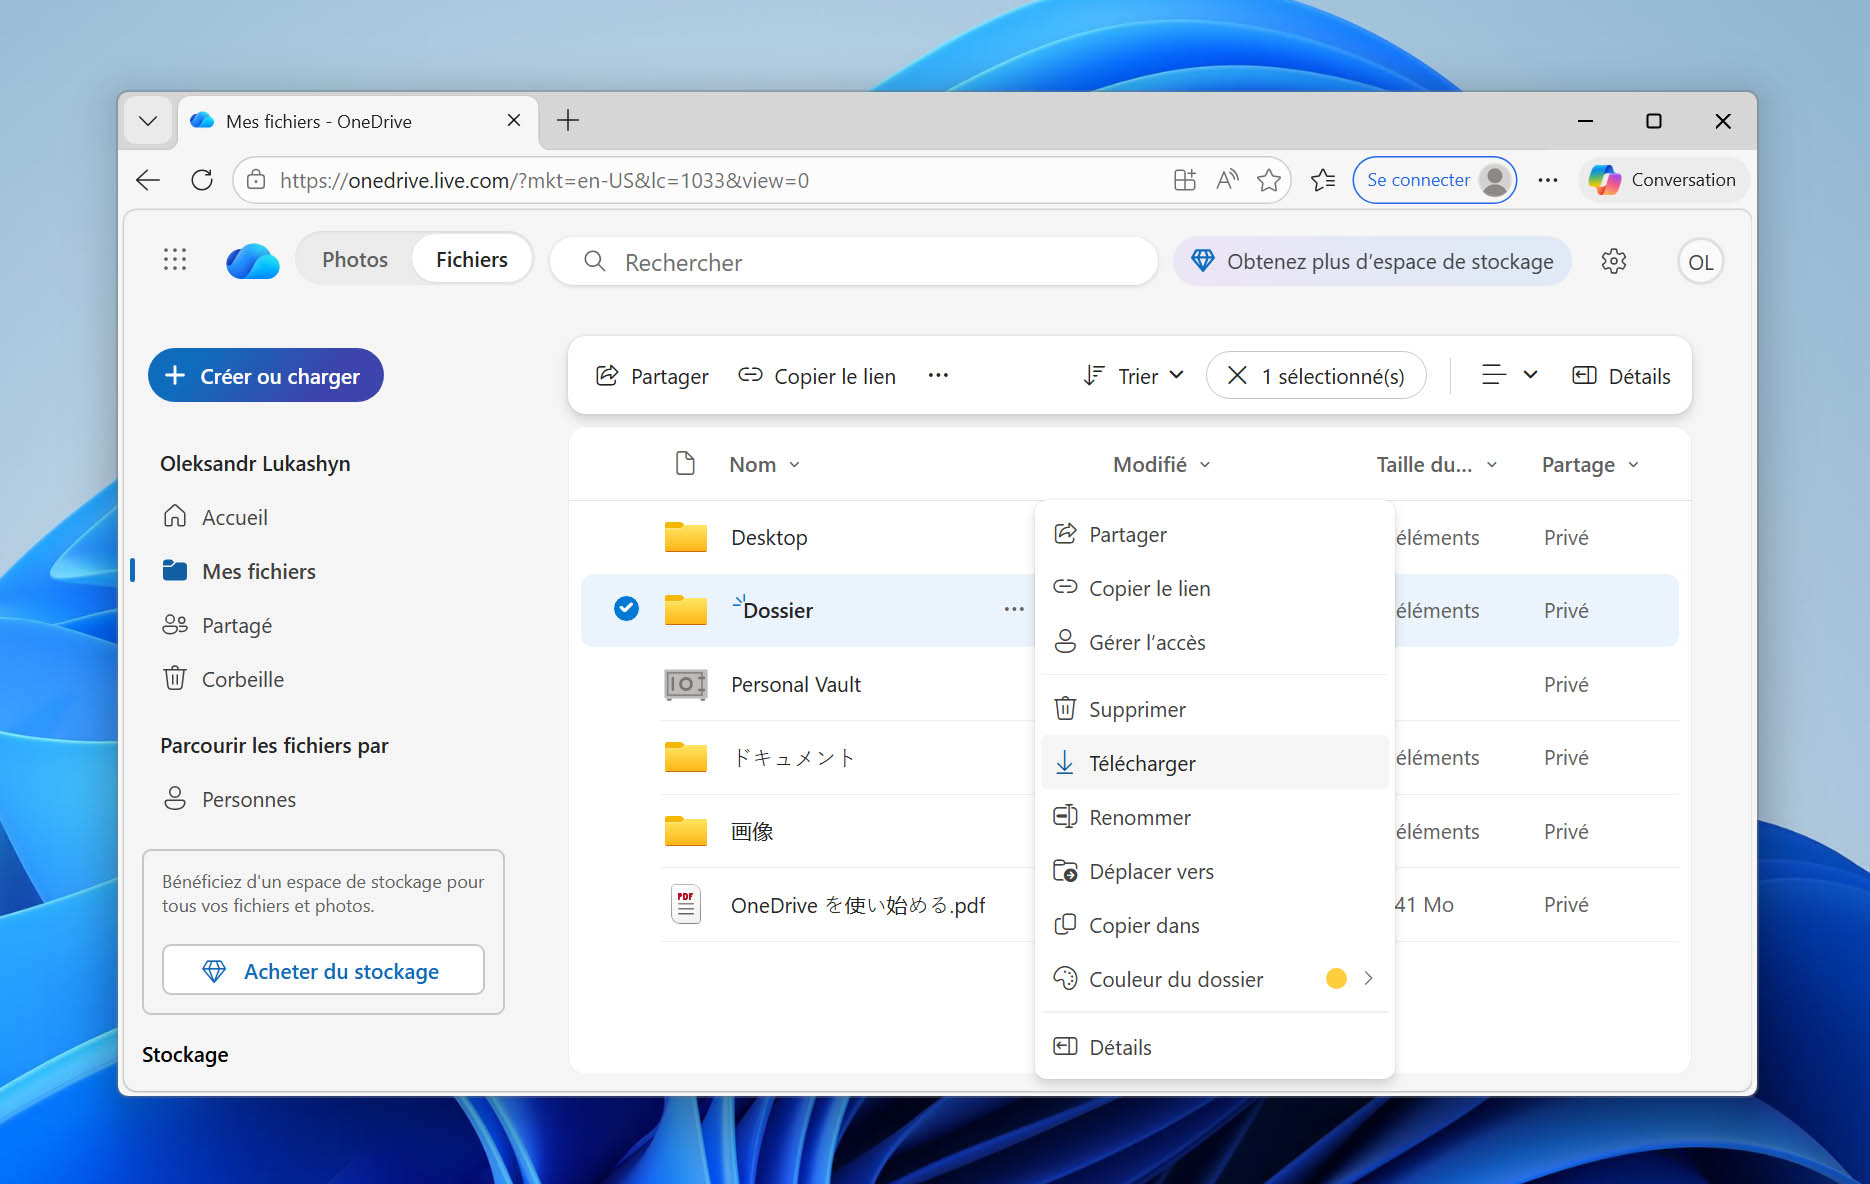Open Mes fichiers in sidebar
1870x1184 pixels.
coord(238,571)
